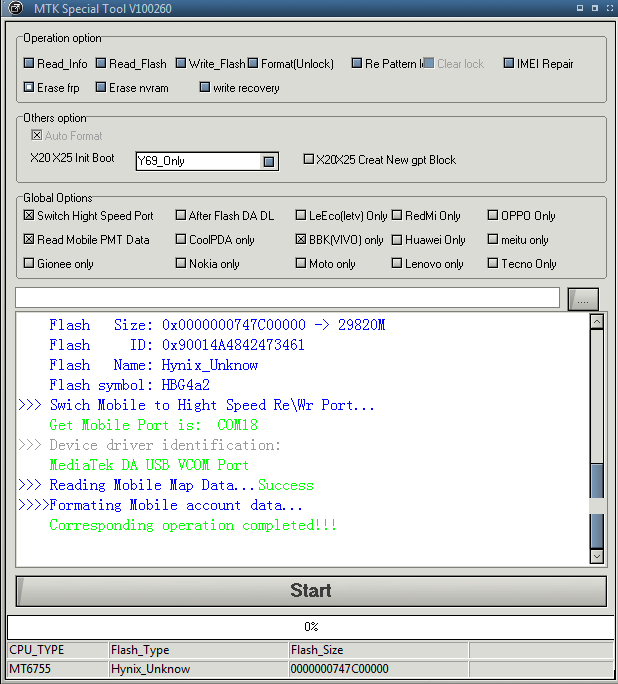Screen dimensions: 618x684
Task: Click the 0000000747C00000 flash size cell
Action: (x=379, y=669)
